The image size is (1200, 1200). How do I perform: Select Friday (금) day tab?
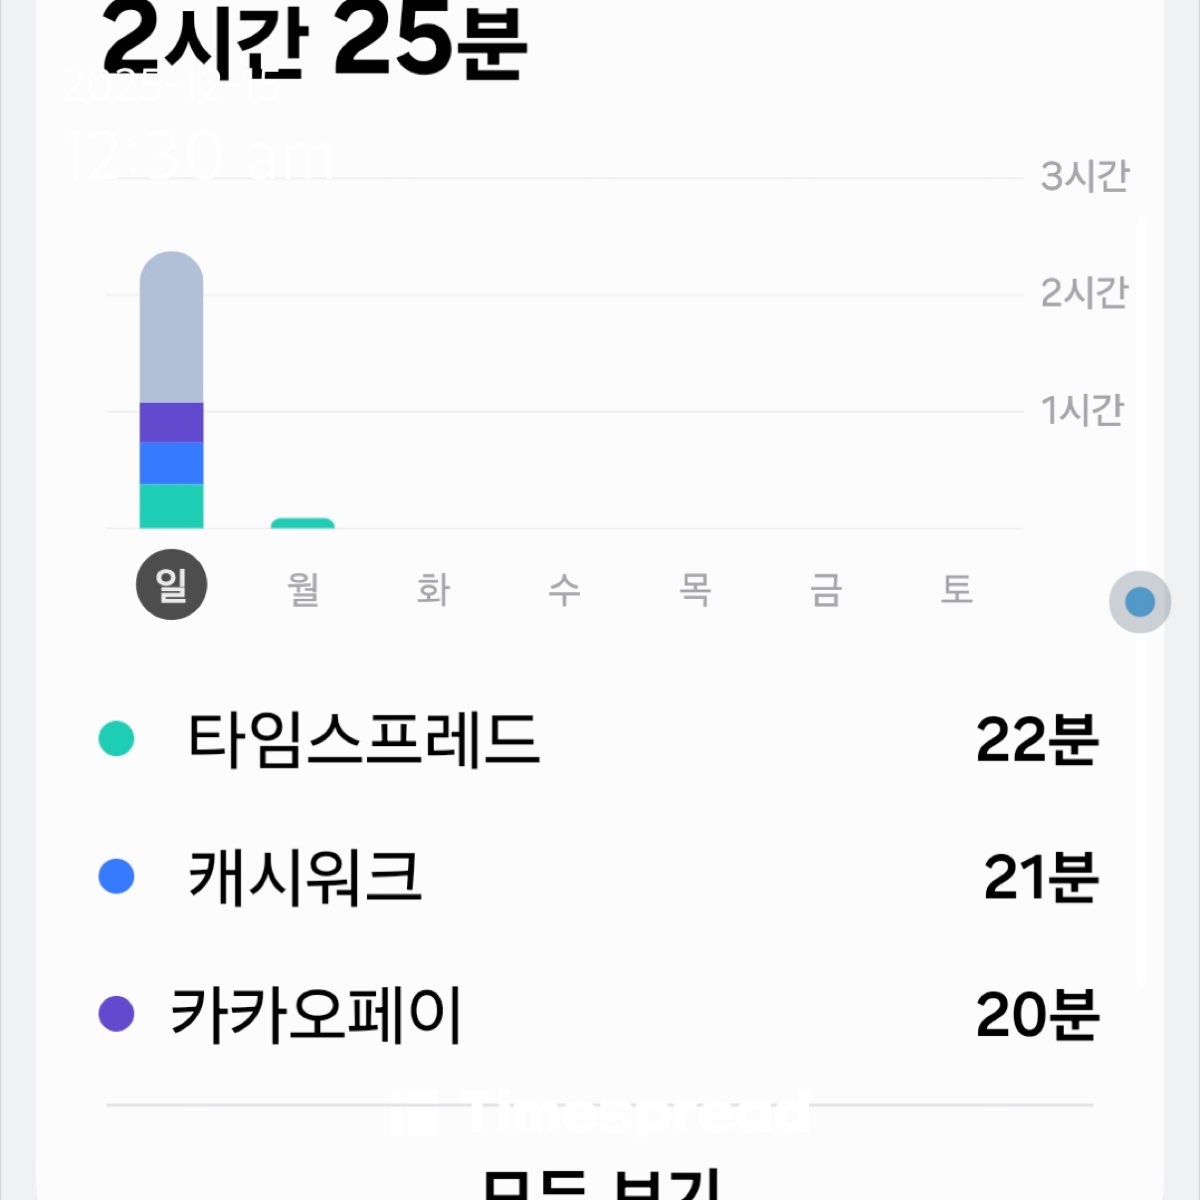click(826, 588)
